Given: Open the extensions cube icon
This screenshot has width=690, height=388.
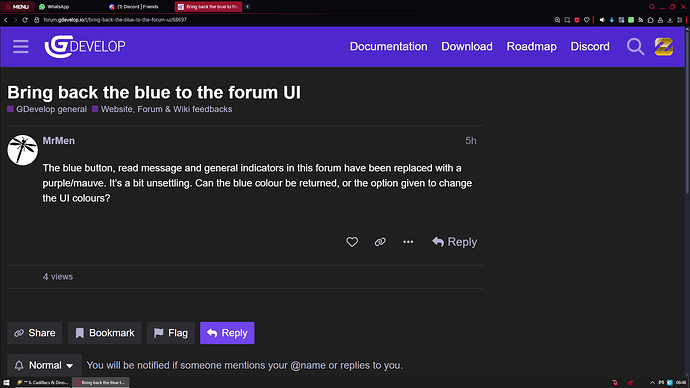Looking at the screenshot, I should pyautogui.click(x=650, y=20).
